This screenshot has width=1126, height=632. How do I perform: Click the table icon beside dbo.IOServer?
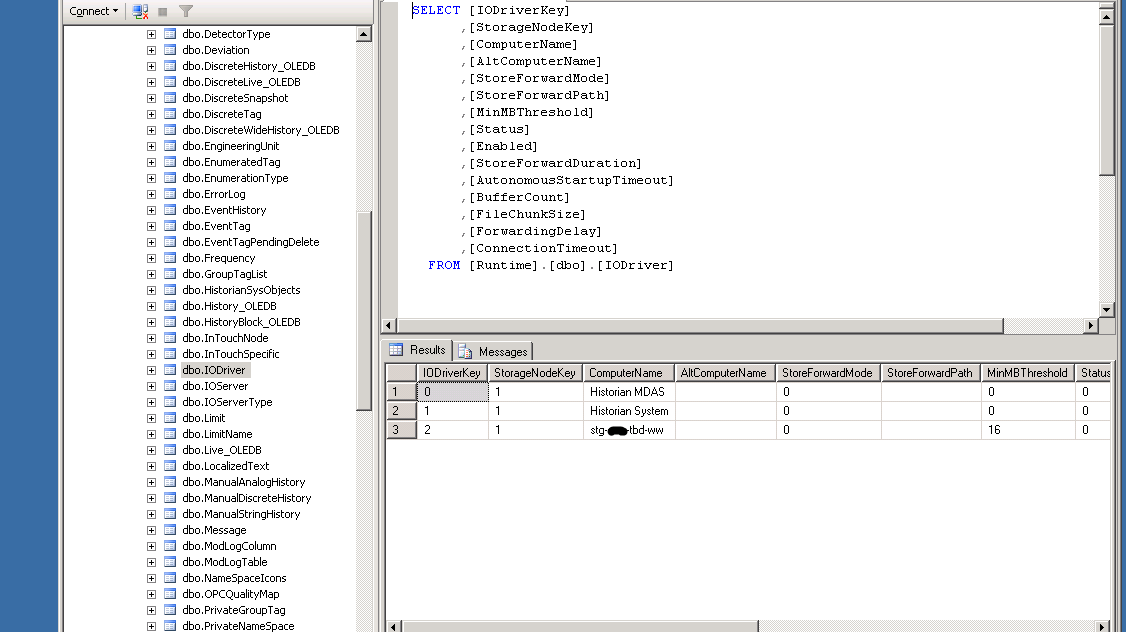[x=170, y=386]
